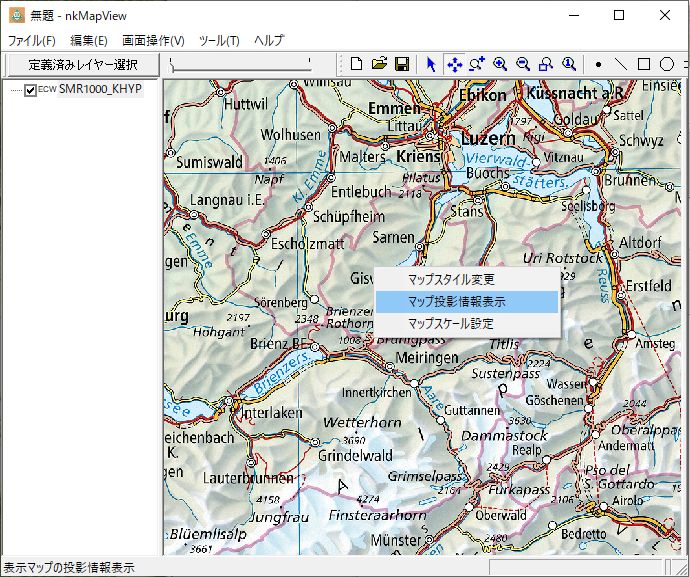Open the 編集(E) menu
This screenshot has width=690, height=577.
tap(89, 41)
